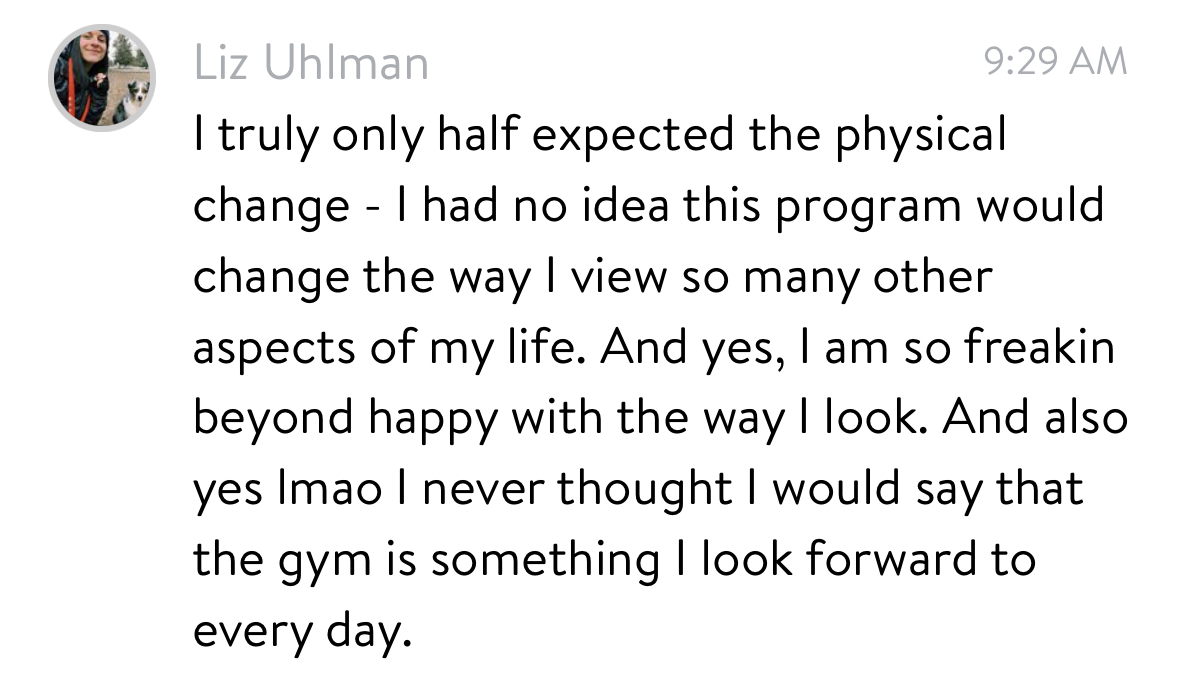This screenshot has height=673, width=1179.
Task: Click the dog in the avatar photo
Action: tap(131, 100)
